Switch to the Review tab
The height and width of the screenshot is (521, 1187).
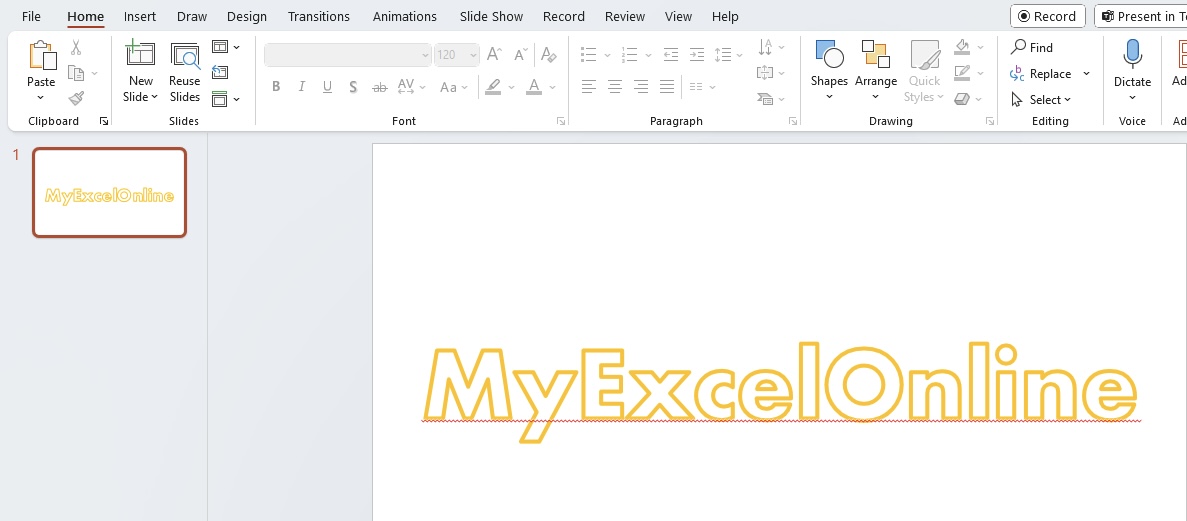(x=625, y=16)
